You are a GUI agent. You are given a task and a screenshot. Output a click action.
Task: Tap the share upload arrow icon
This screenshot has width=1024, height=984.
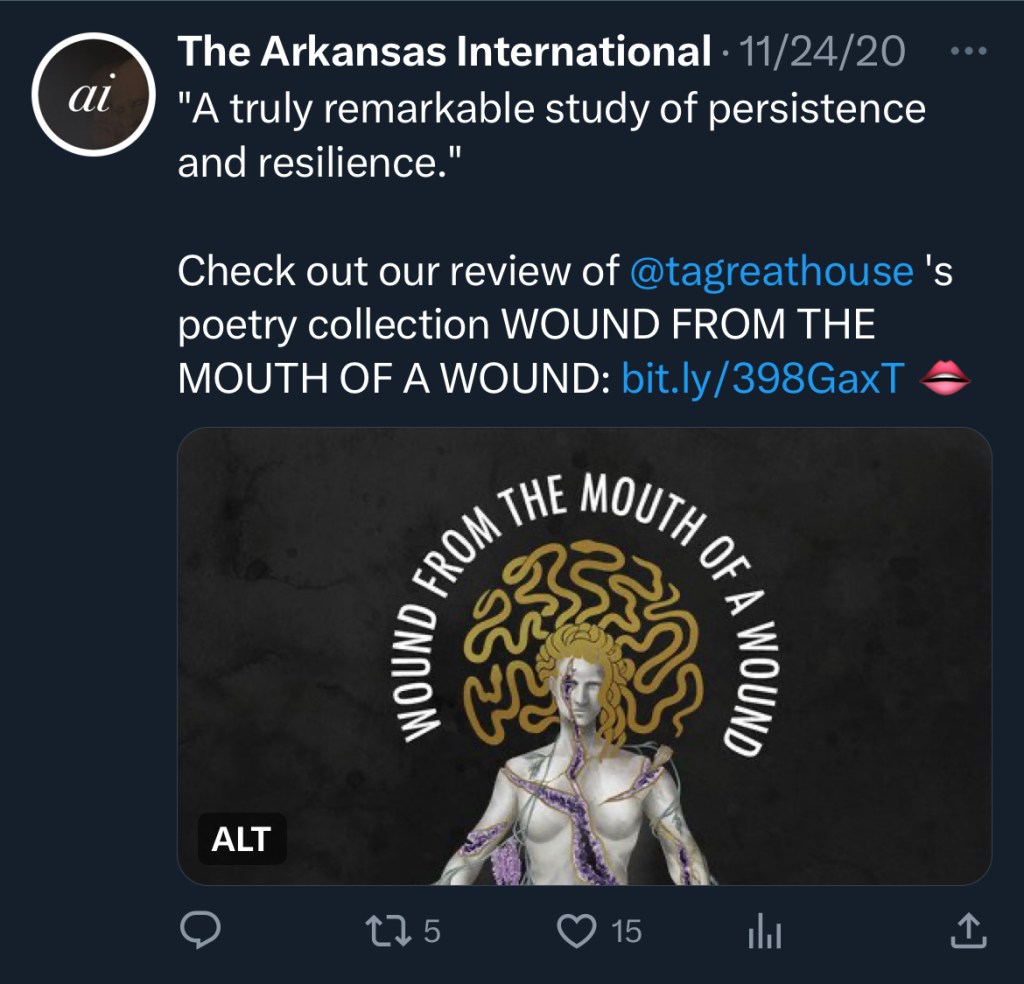point(968,930)
